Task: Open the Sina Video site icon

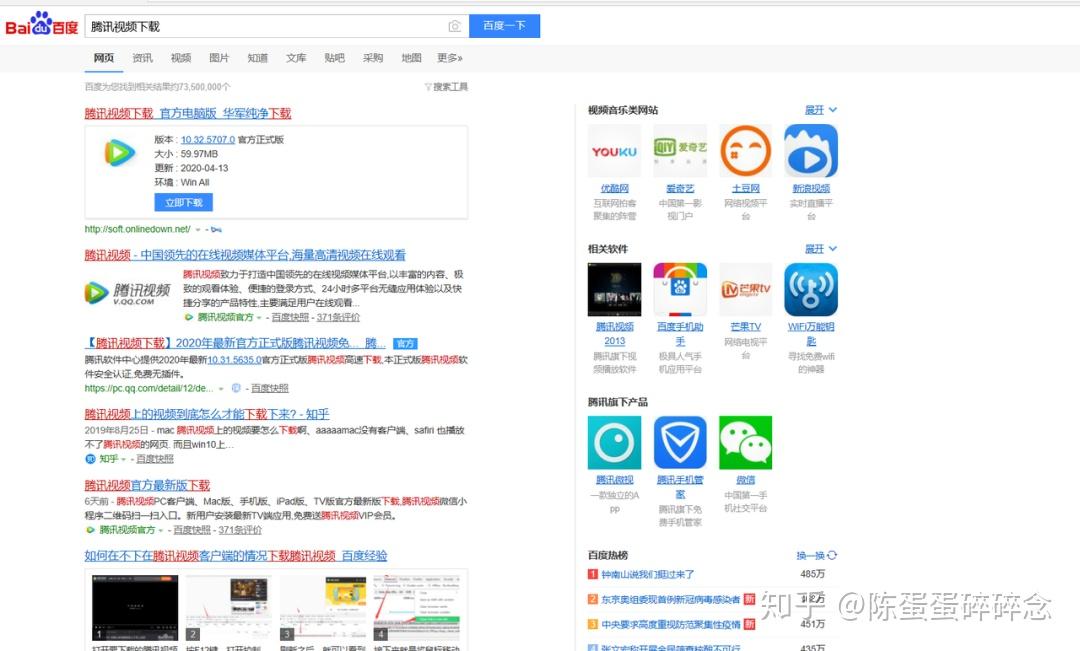Action: point(811,151)
